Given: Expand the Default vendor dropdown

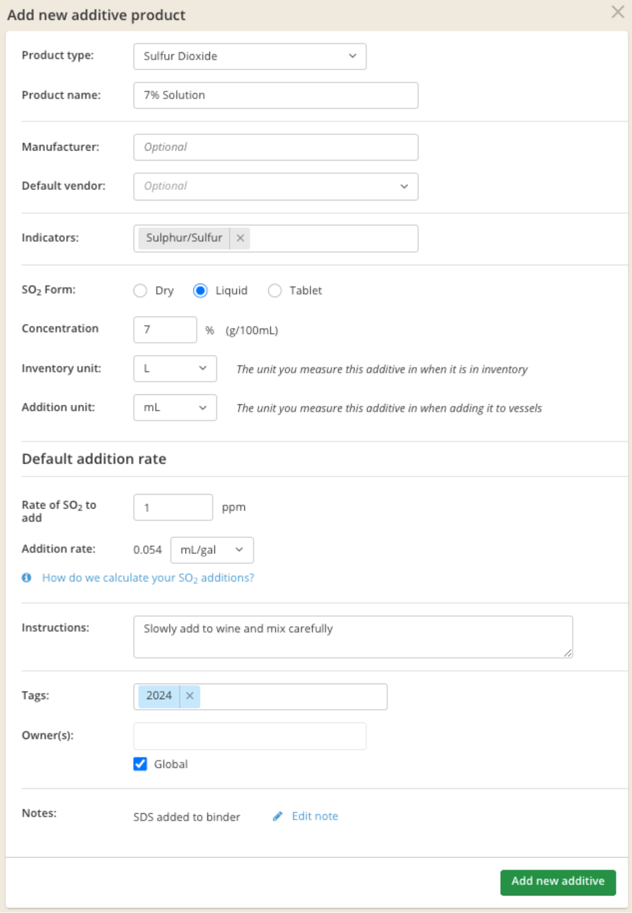Looking at the screenshot, I should click(276, 186).
